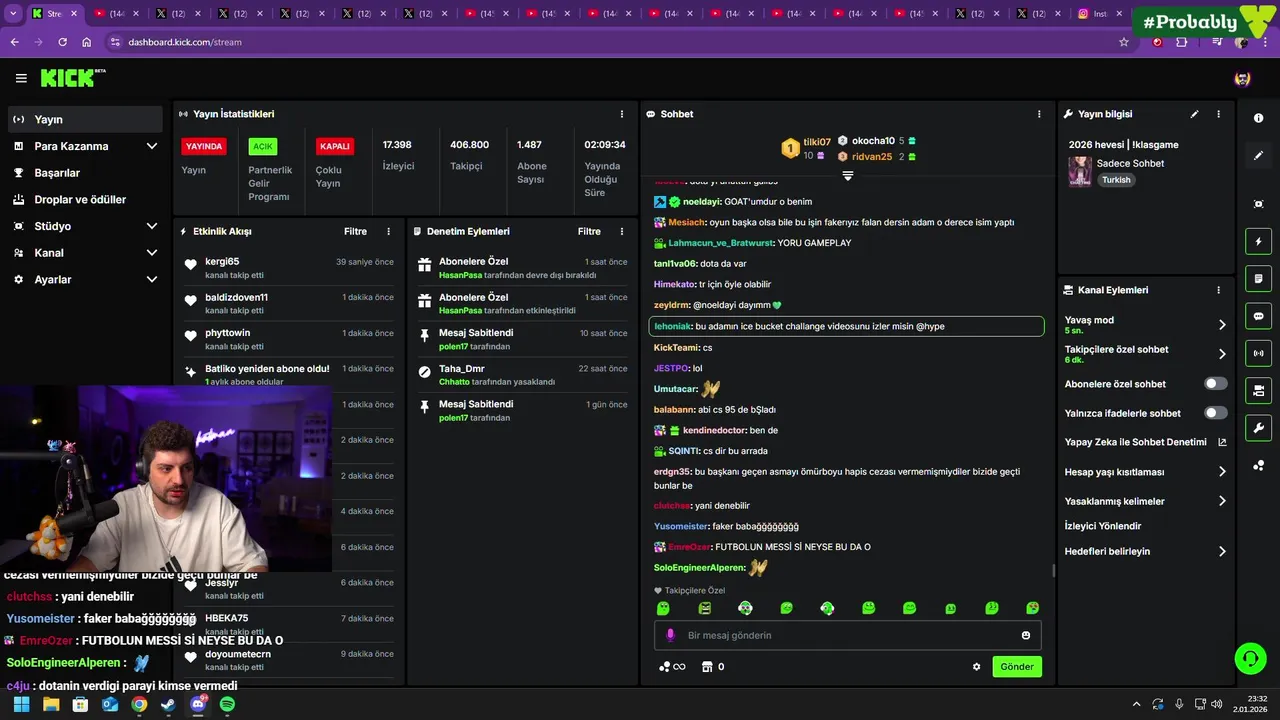Bookmark this page with the star icon
The image size is (1280, 720).
(x=1124, y=42)
